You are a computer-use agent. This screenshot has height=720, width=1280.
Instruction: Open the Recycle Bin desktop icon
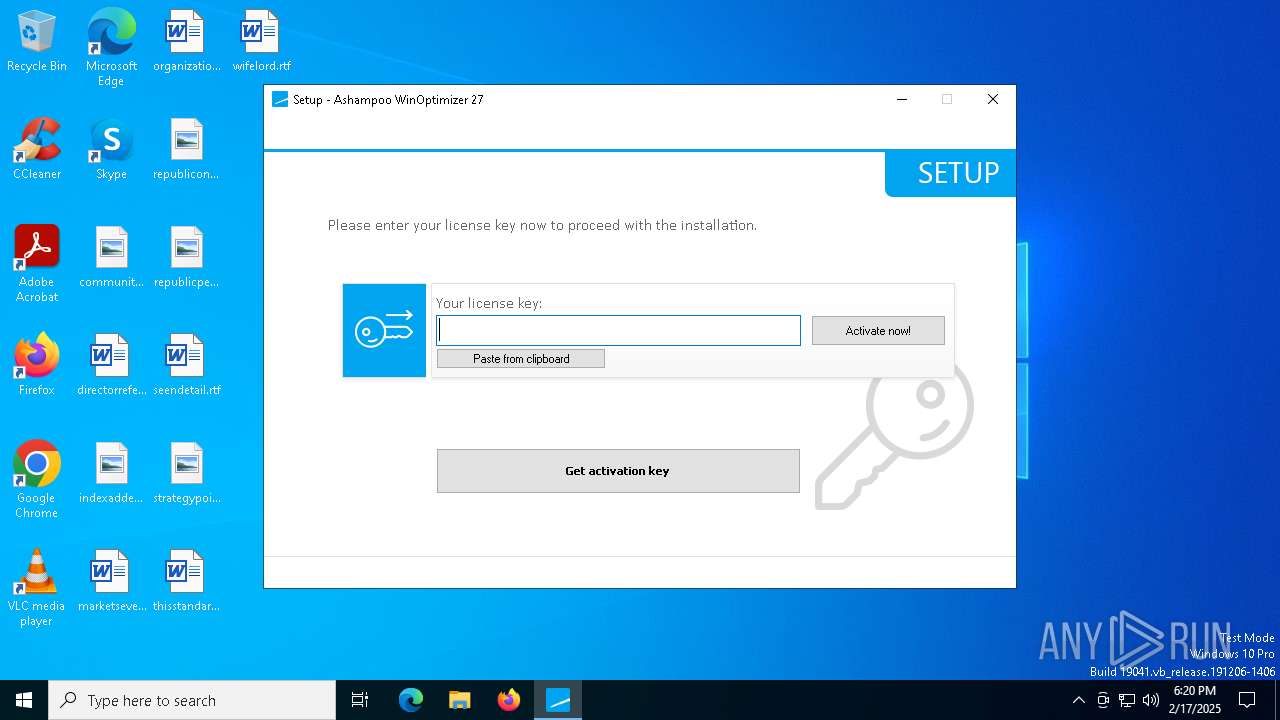click(x=37, y=42)
